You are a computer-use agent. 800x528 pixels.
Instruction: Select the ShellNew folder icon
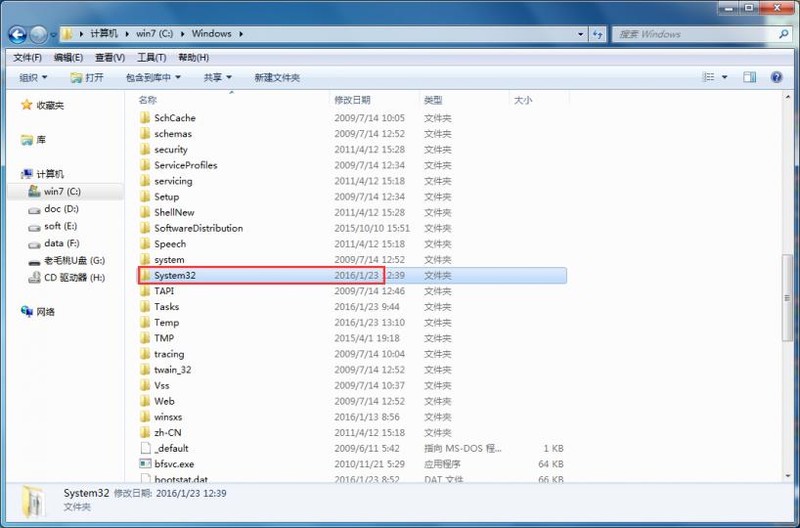click(145, 212)
